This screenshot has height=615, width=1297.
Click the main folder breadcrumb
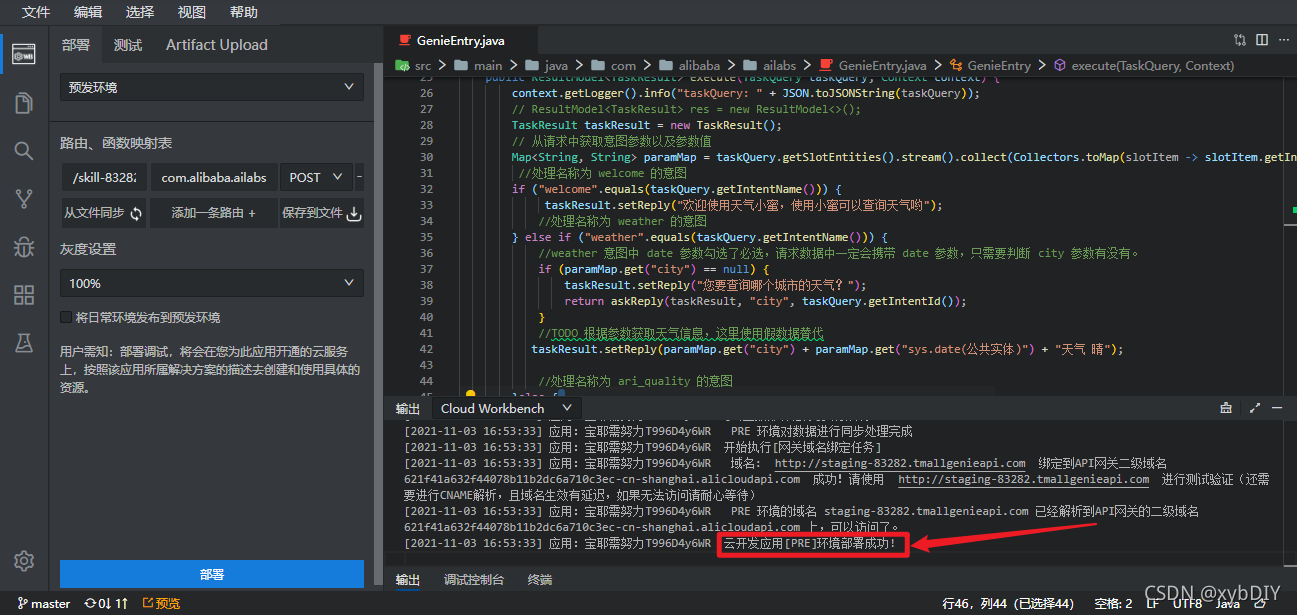[479, 65]
